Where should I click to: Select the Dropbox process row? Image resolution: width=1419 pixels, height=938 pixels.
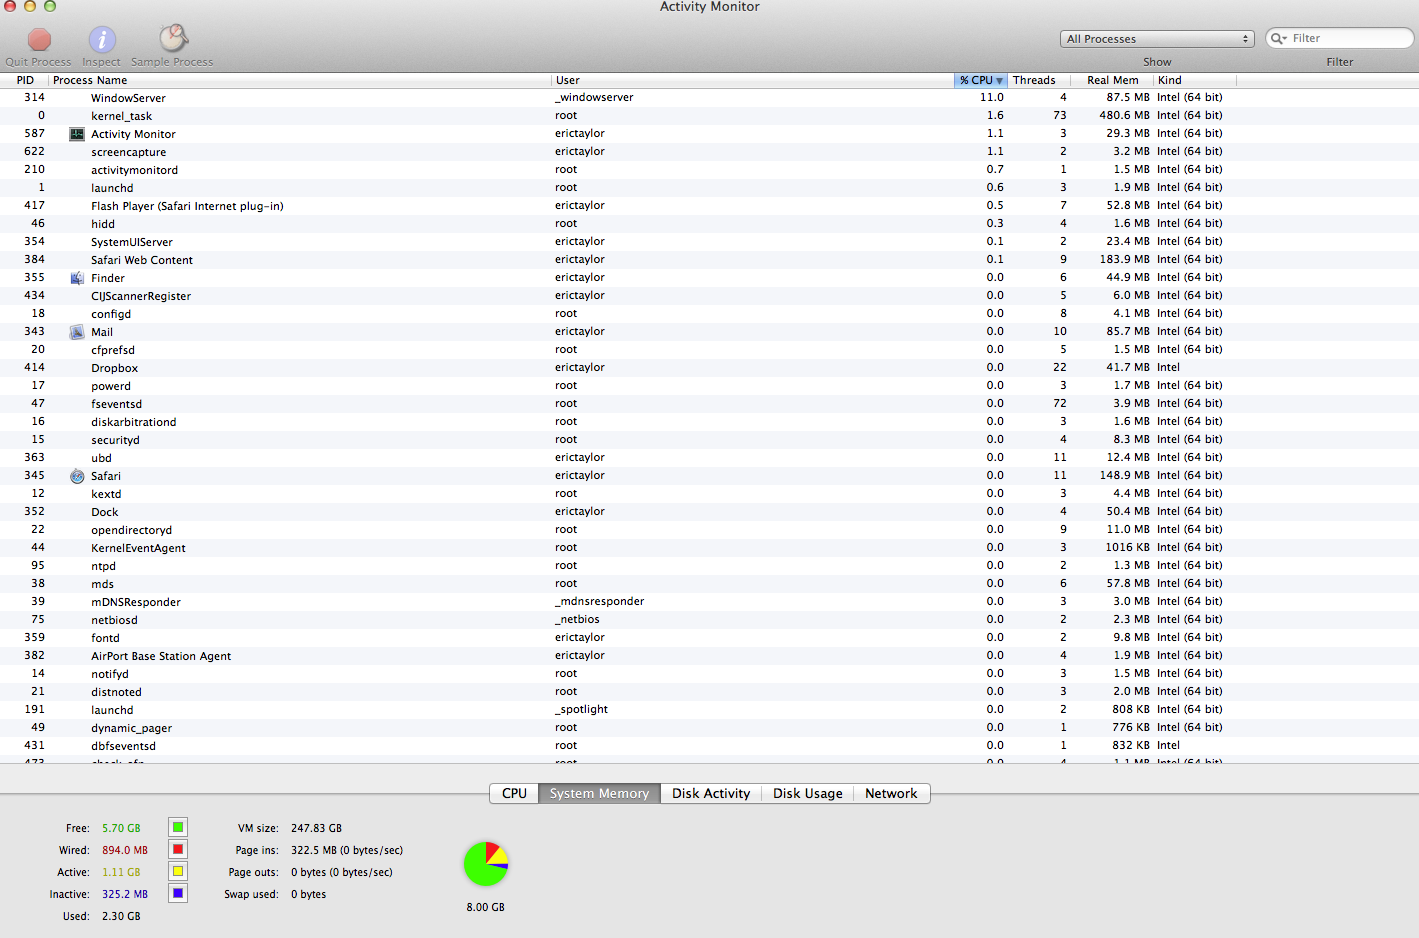point(709,368)
